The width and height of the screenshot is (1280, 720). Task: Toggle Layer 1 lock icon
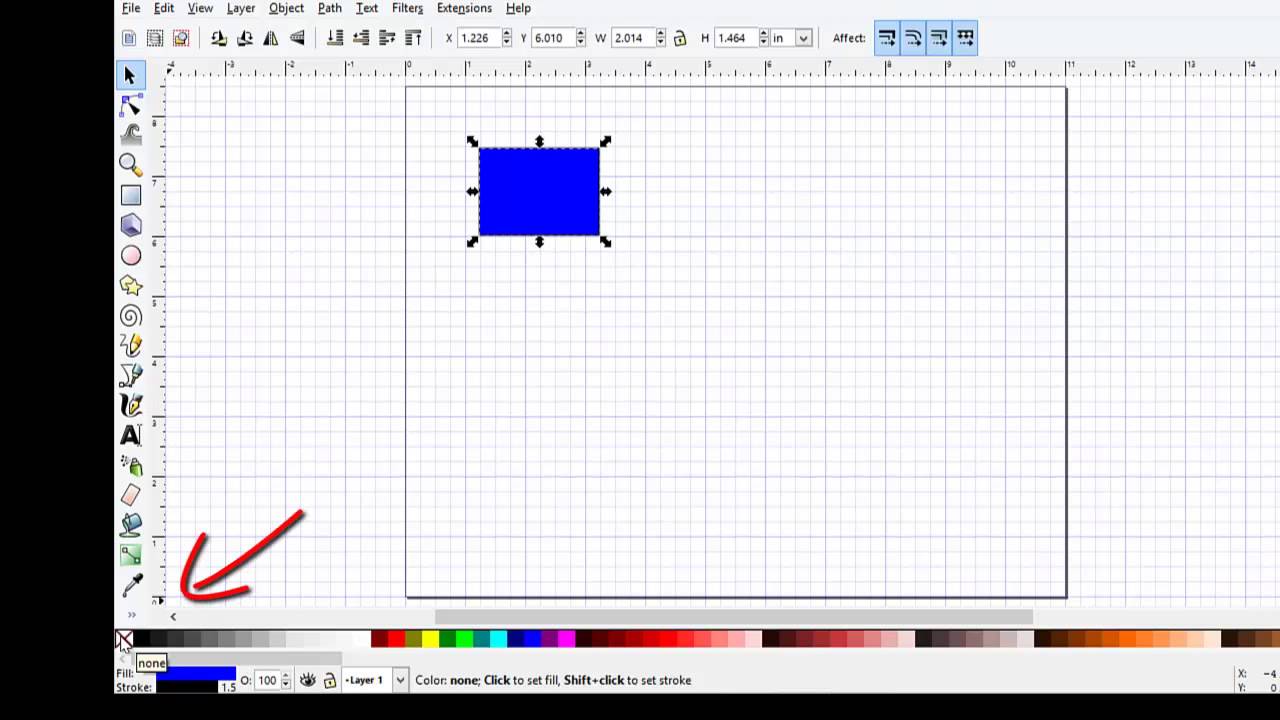point(329,680)
